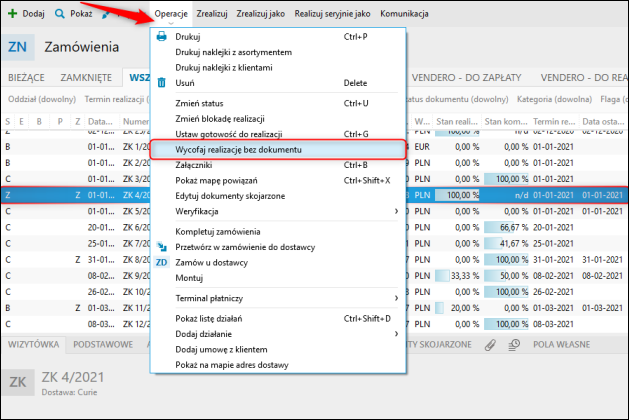Sort by Stan reali... column header
629x420 pixels.
click(457, 122)
